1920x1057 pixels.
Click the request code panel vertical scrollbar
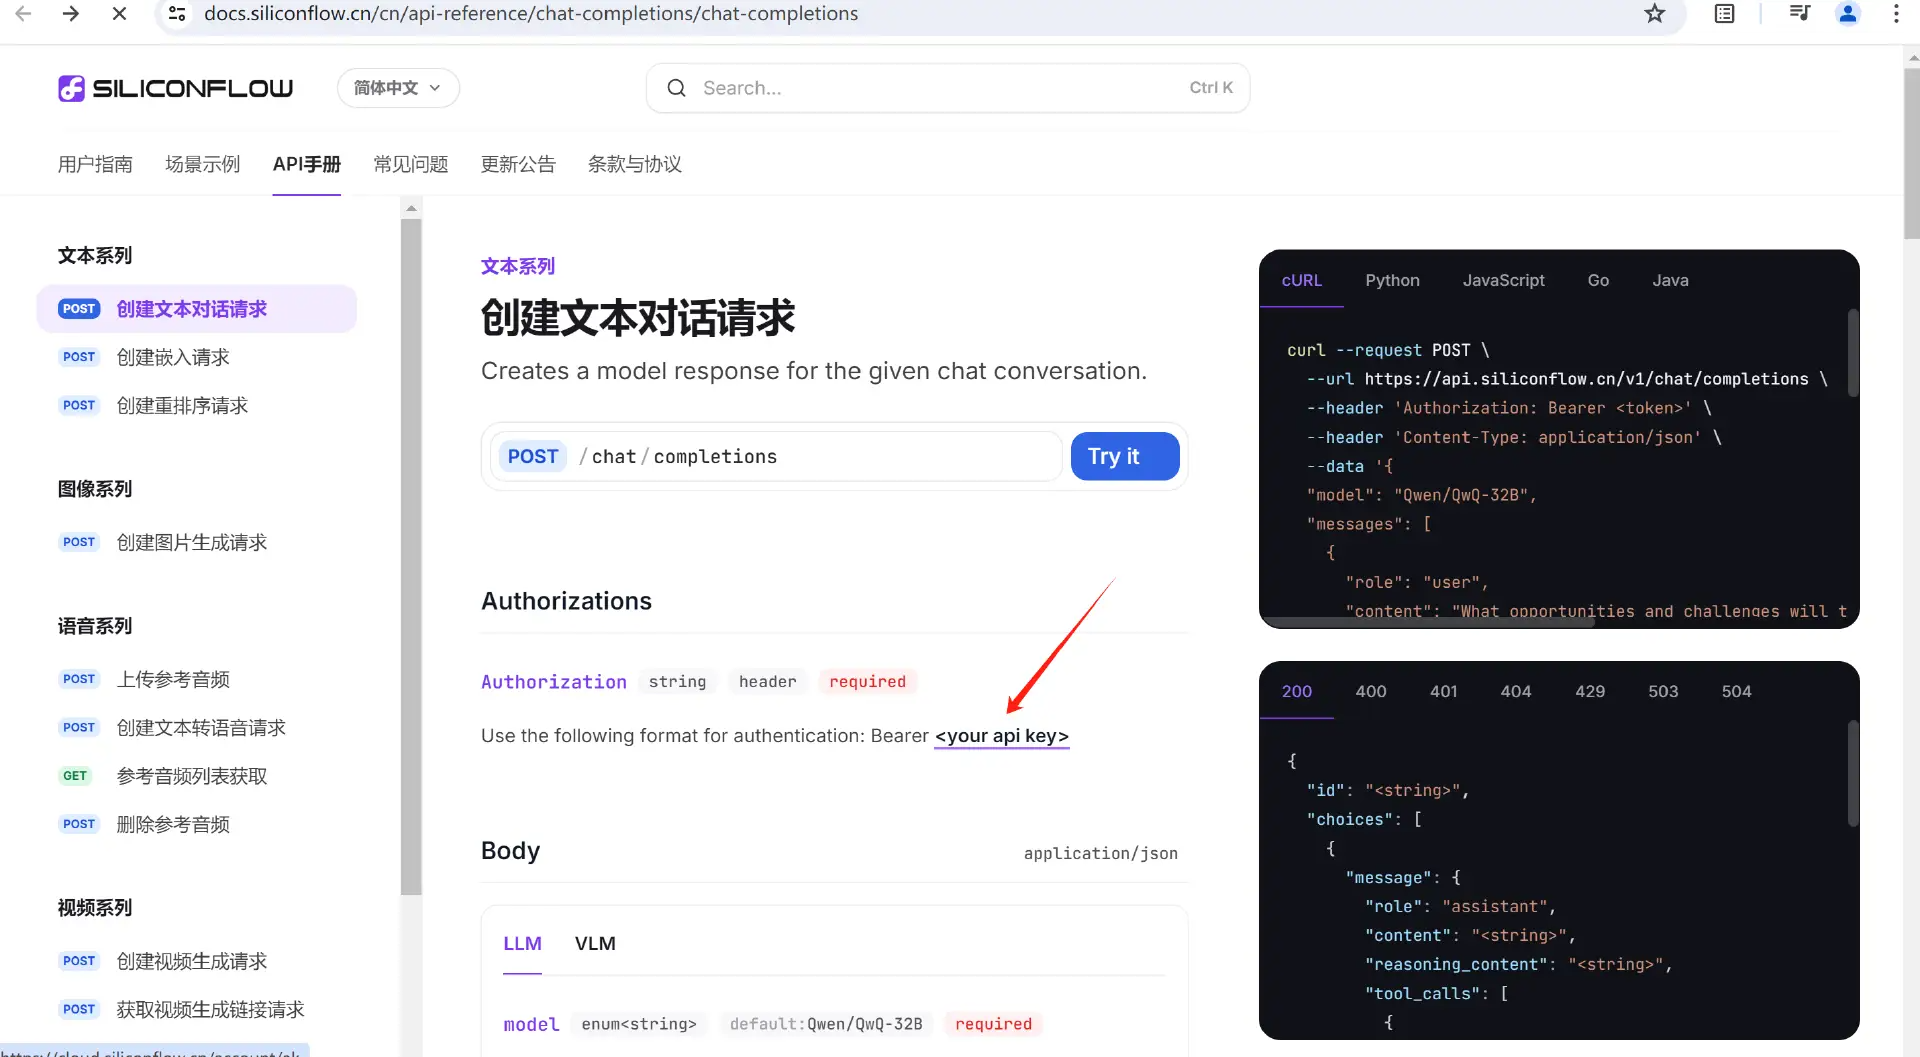click(x=1853, y=353)
